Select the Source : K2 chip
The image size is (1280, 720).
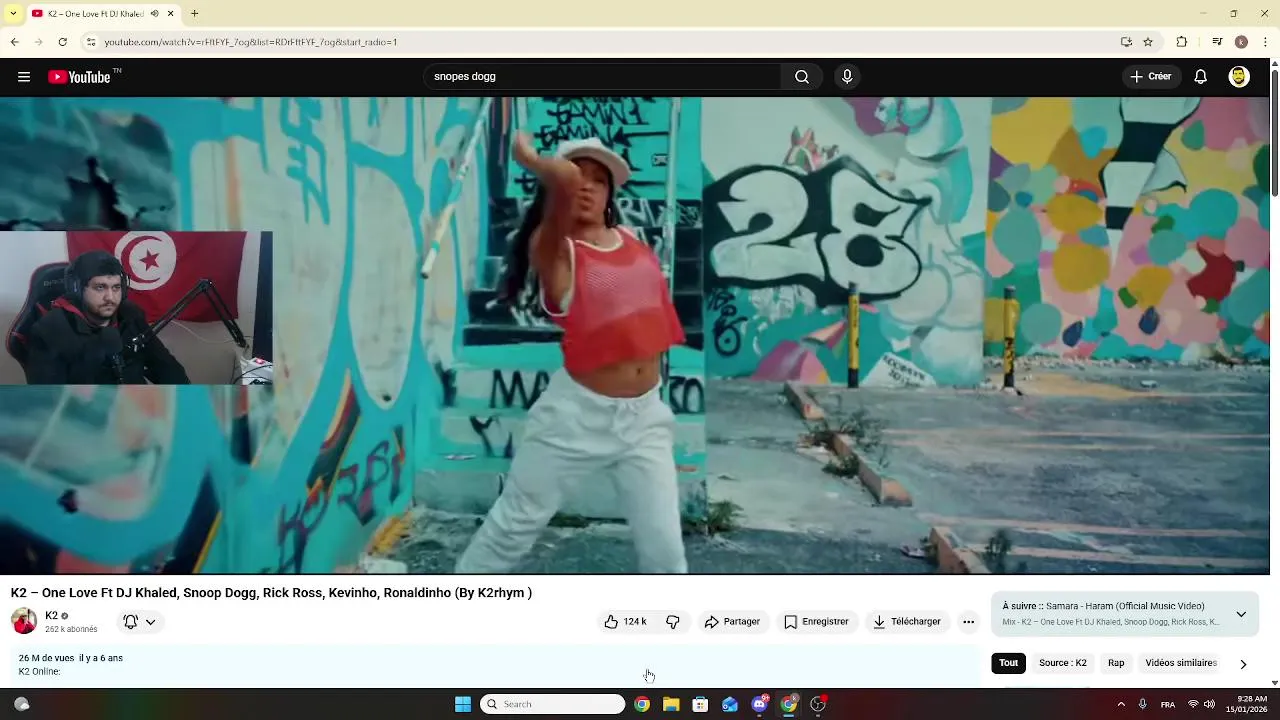1062,663
